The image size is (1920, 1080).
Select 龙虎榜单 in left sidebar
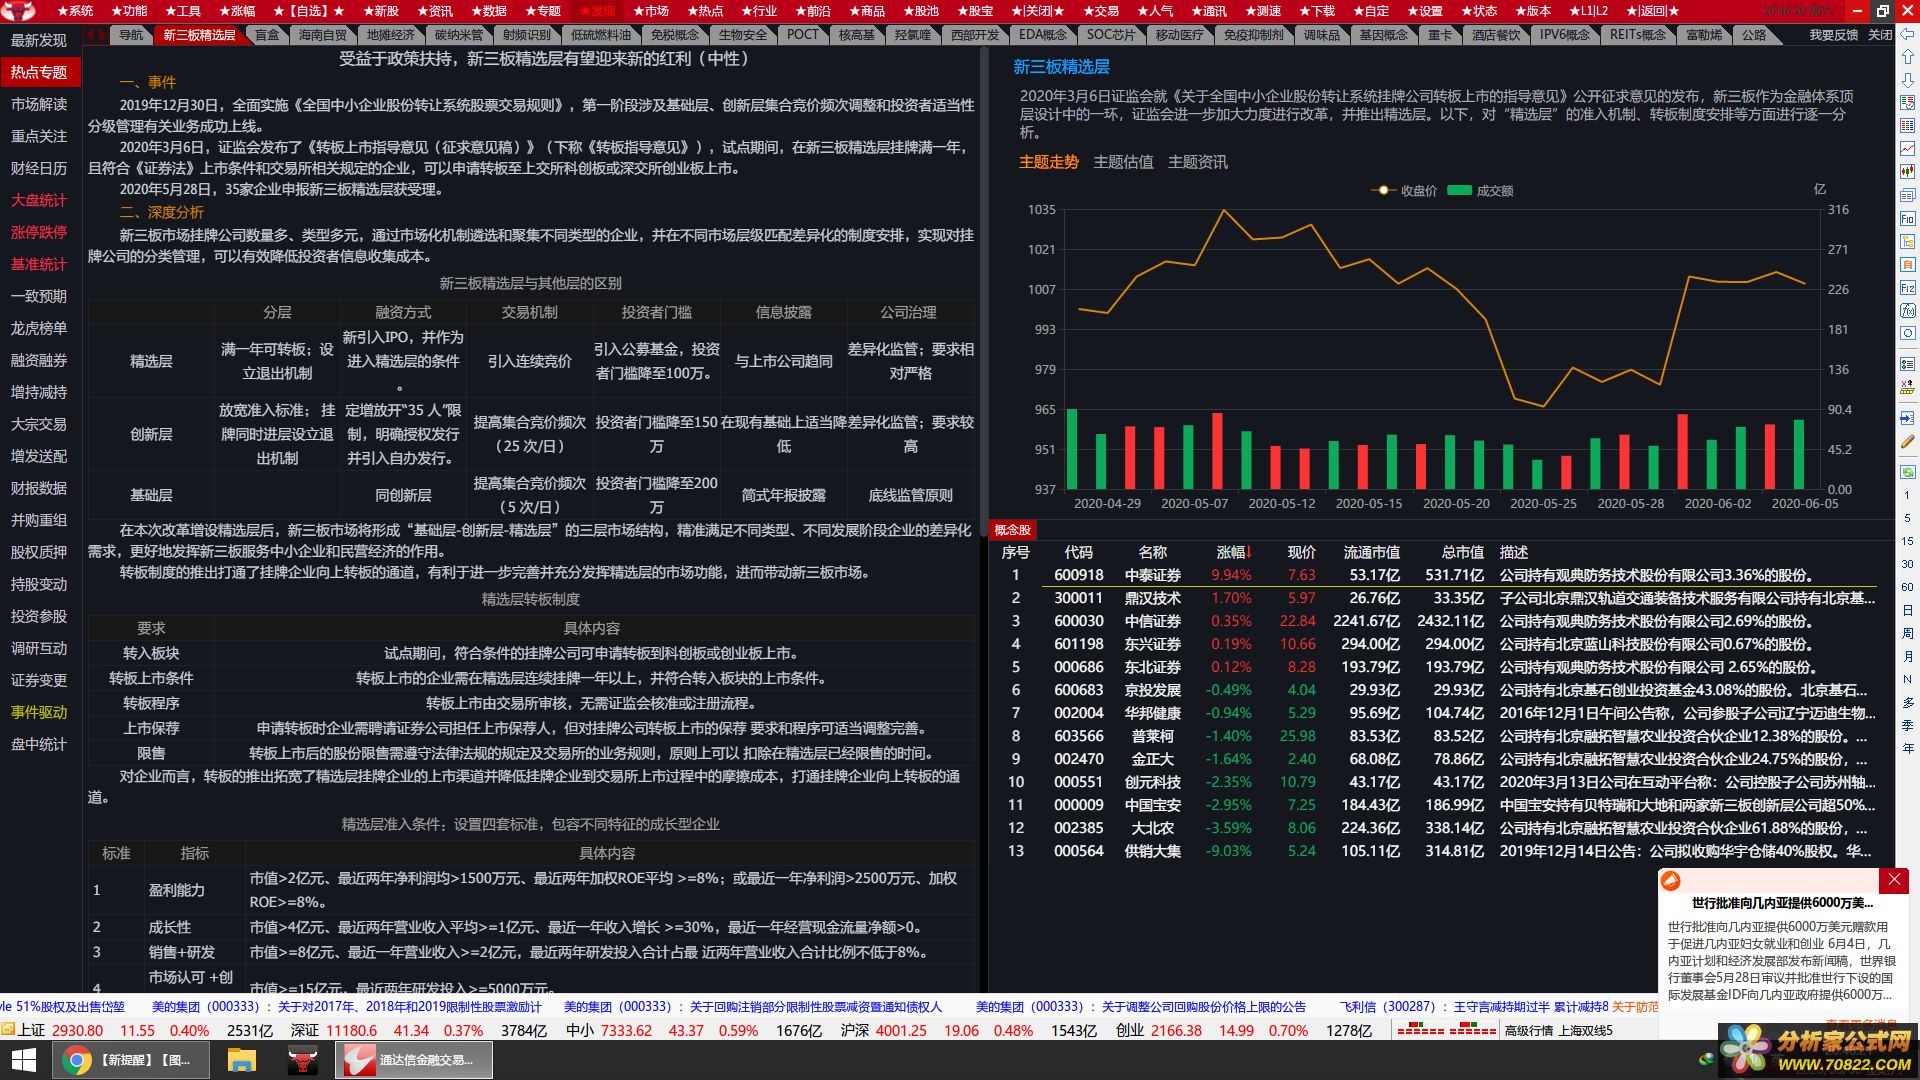pos(39,328)
